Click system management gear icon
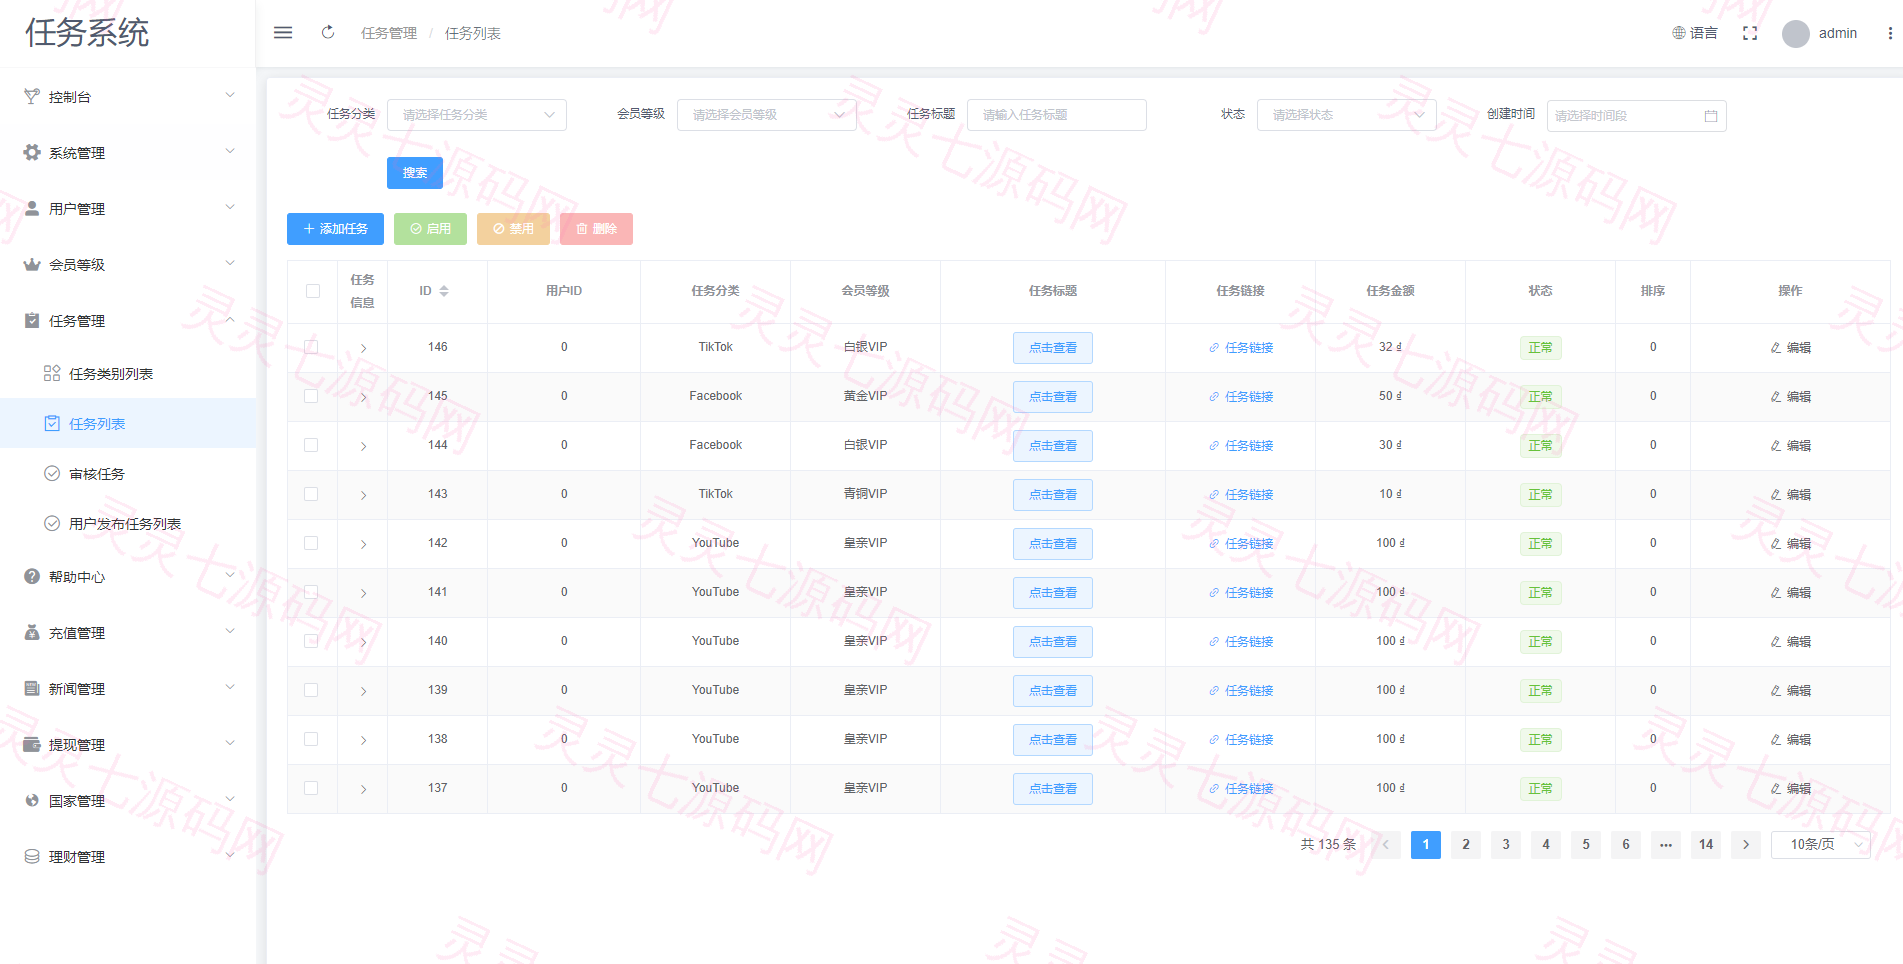 pos(32,153)
